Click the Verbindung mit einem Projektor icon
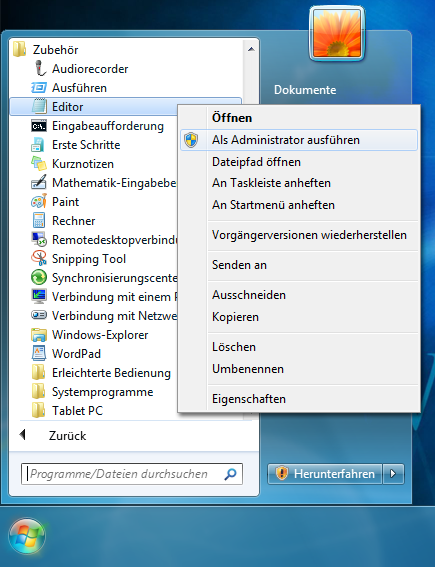This screenshot has width=435, height=567. tap(39, 297)
